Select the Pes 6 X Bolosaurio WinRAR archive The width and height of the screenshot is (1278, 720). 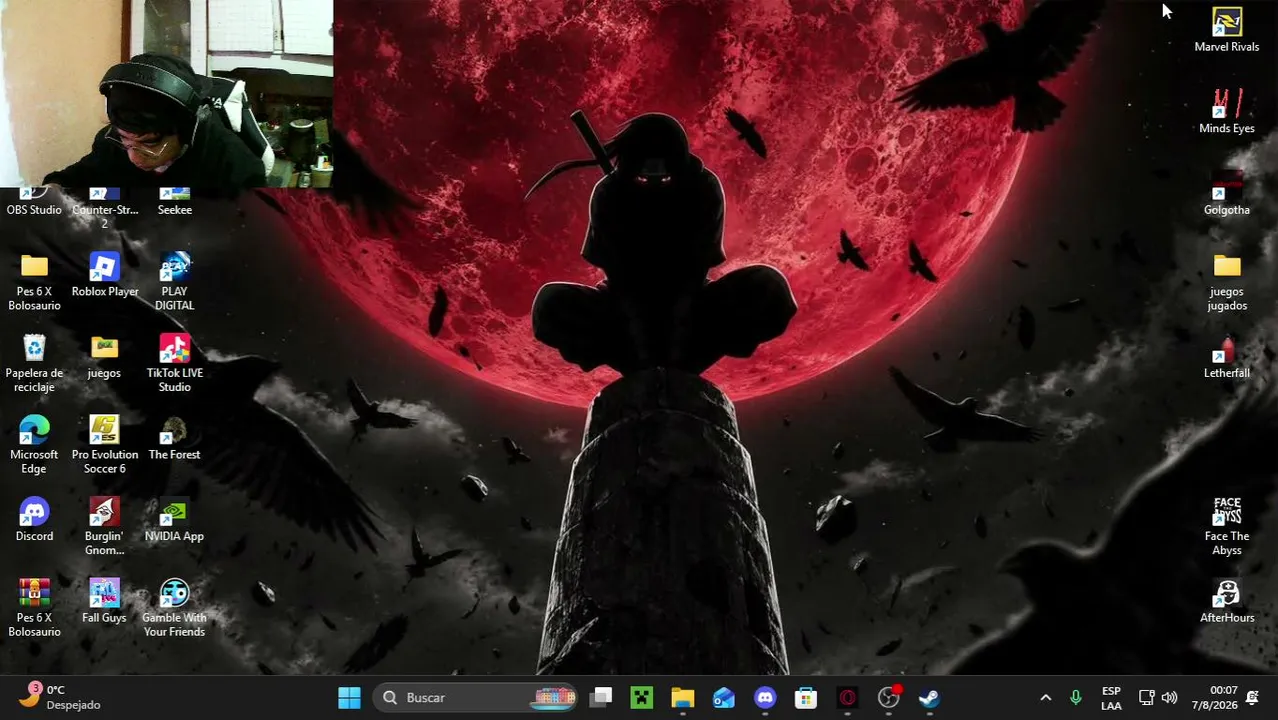click(34, 608)
